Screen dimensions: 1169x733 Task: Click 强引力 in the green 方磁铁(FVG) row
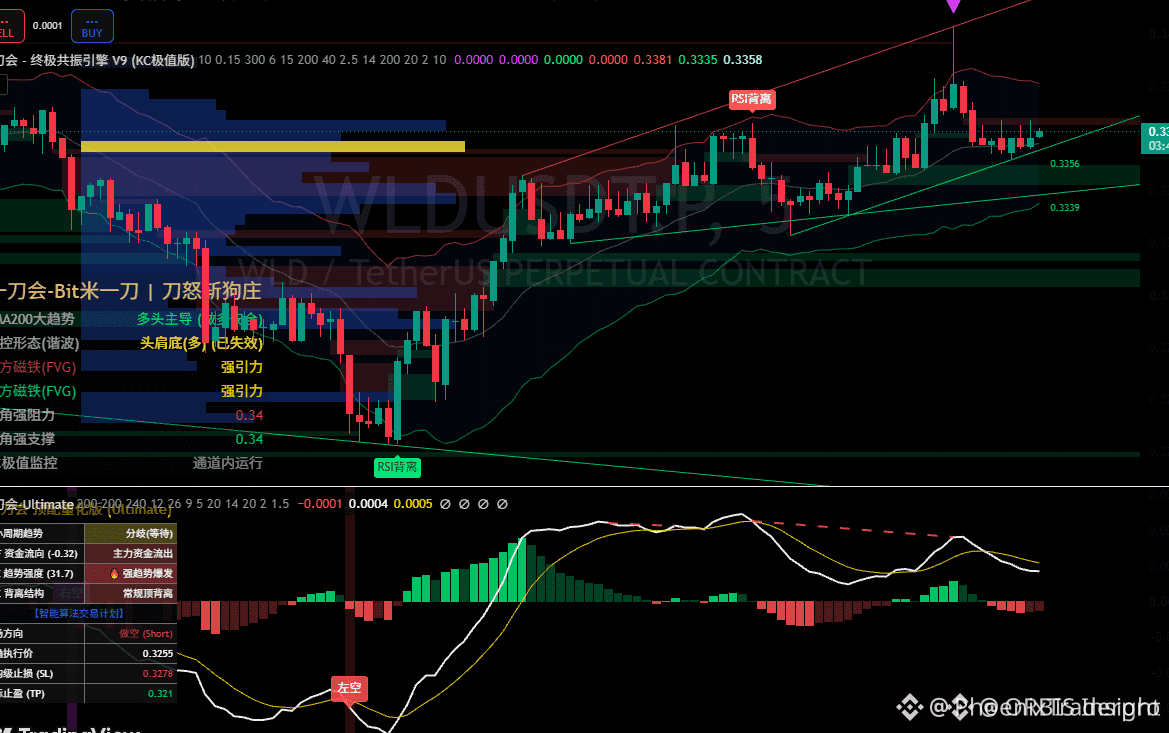coord(242,391)
